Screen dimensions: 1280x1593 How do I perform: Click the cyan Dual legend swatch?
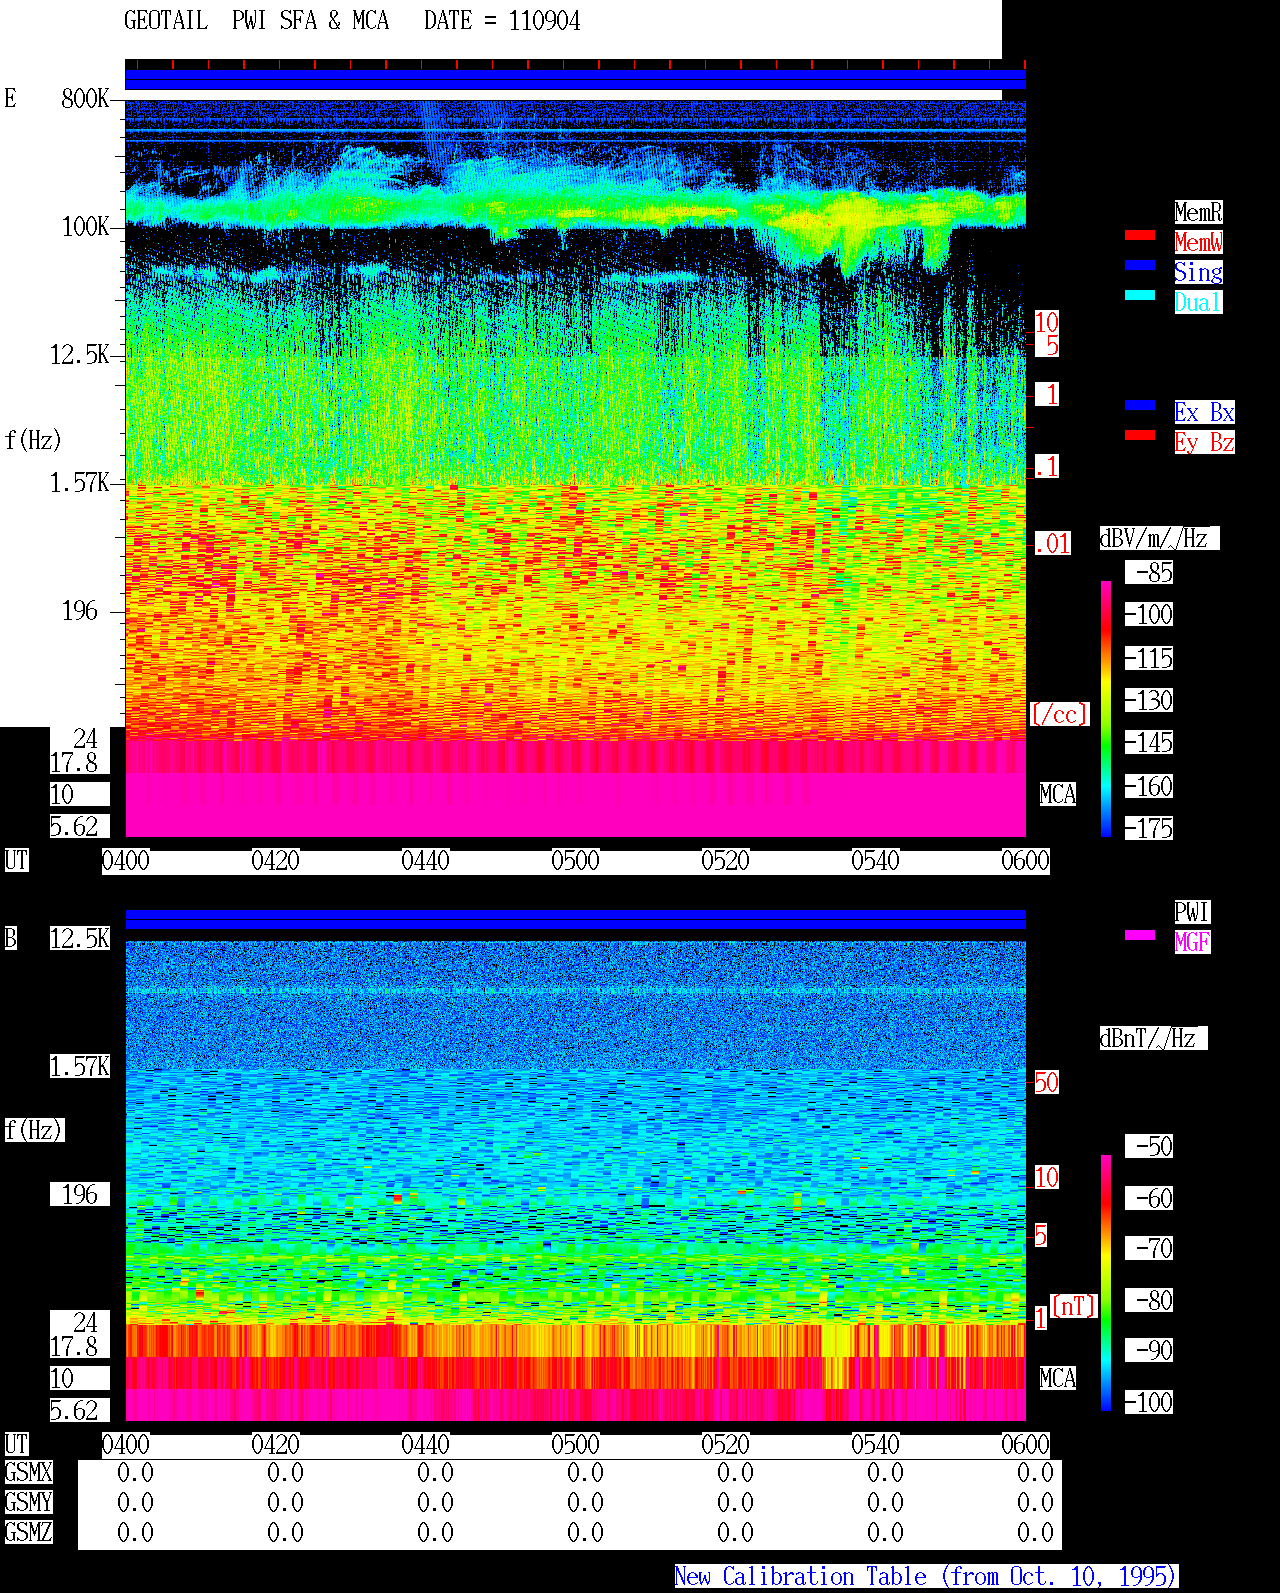click(1140, 295)
